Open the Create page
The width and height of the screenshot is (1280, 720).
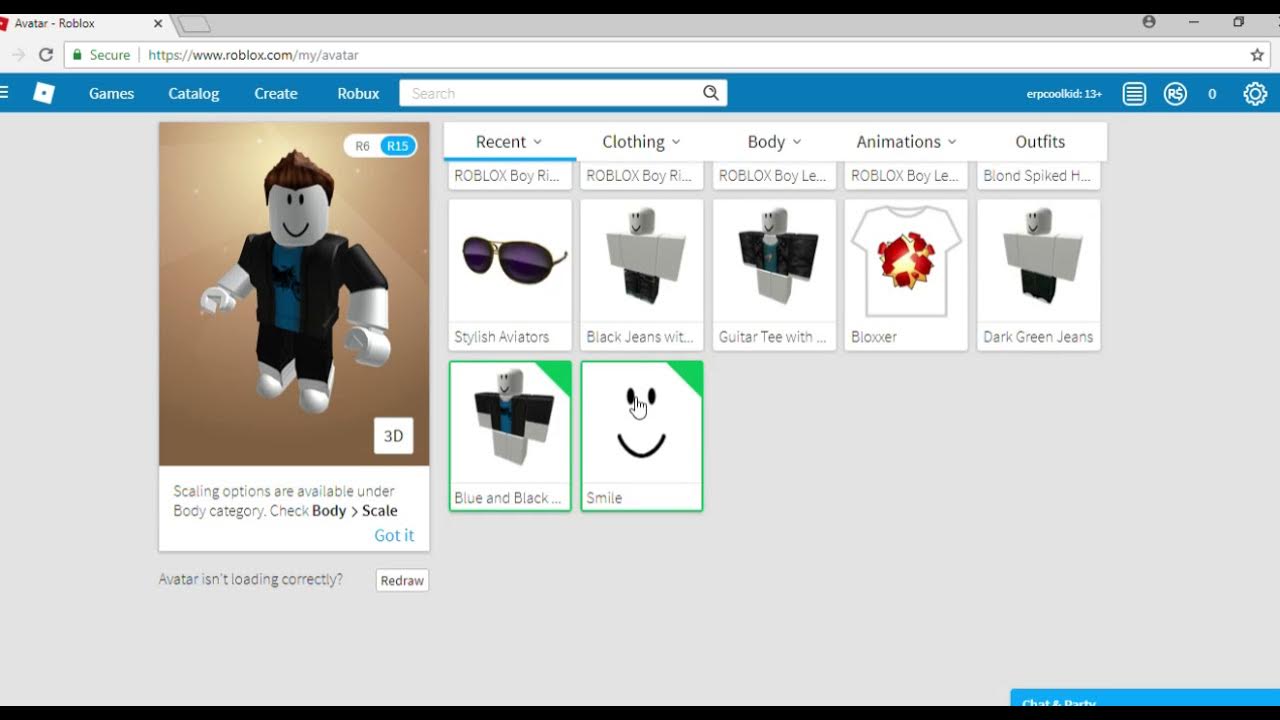[276, 93]
